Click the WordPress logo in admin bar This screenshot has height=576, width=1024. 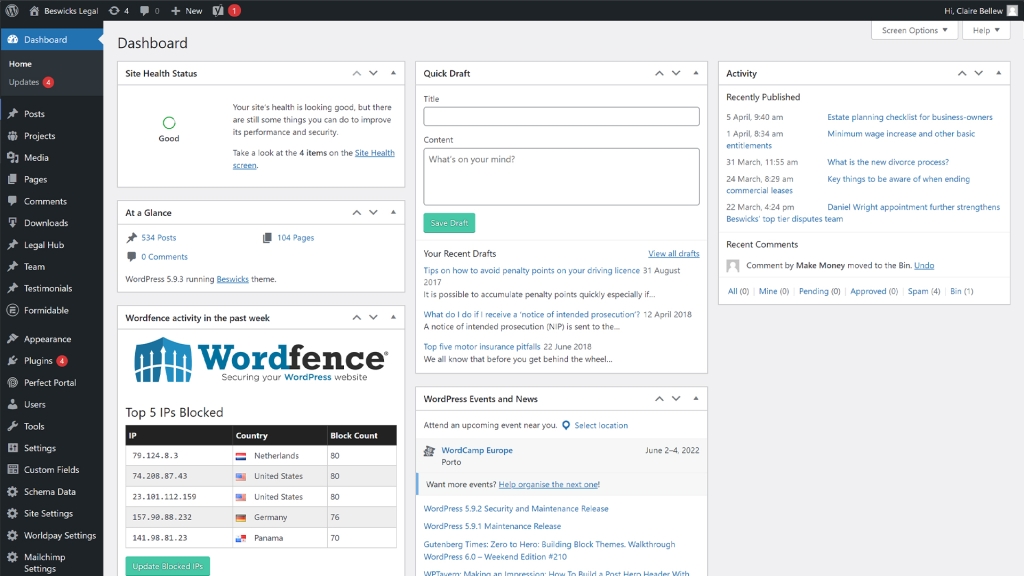click(x=12, y=10)
